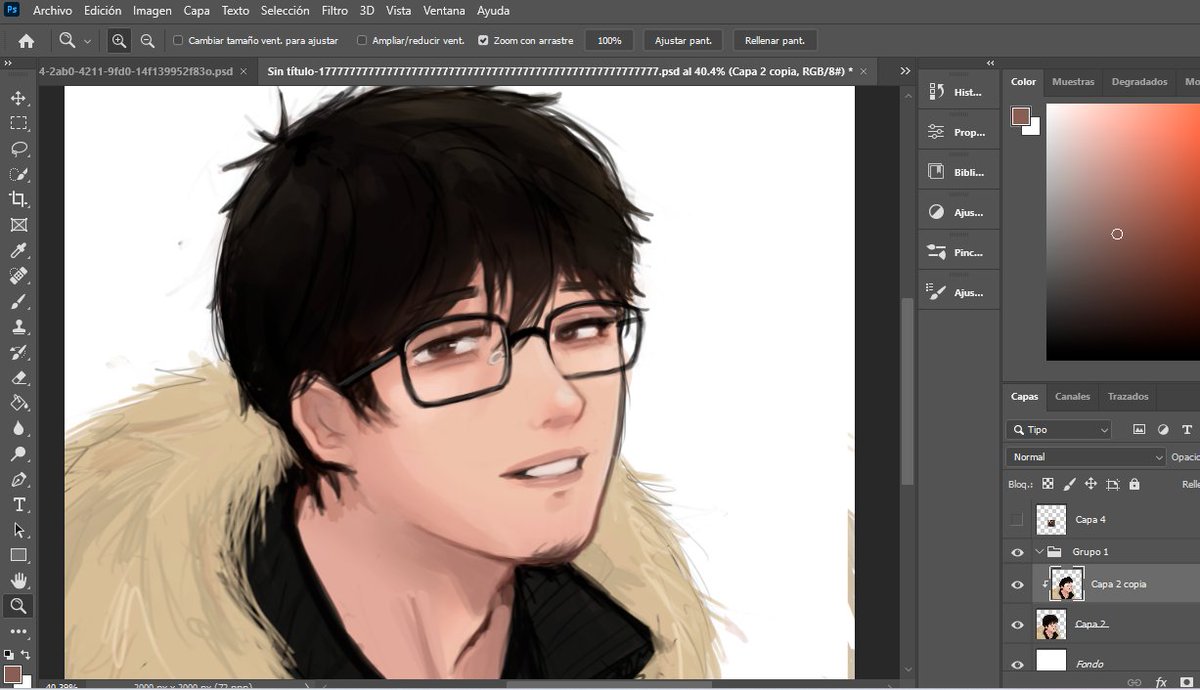This screenshot has height=690, width=1200.
Task: Show the hidden Capa 4 layer
Action: pos(1017,520)
